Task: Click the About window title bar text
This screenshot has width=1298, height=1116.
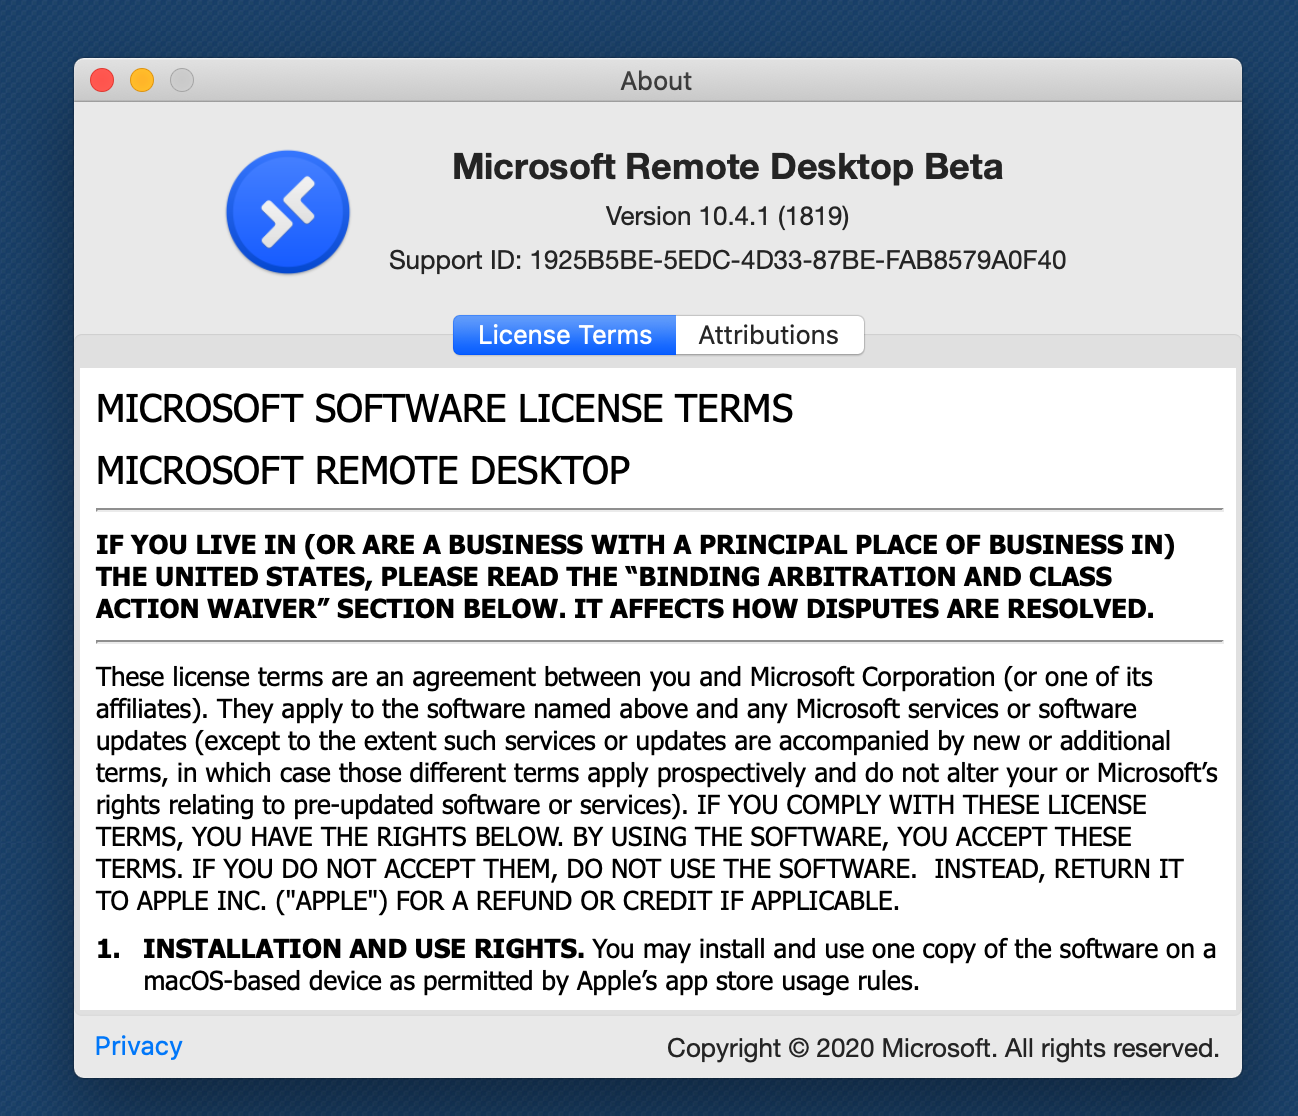Action: point(656,81)
